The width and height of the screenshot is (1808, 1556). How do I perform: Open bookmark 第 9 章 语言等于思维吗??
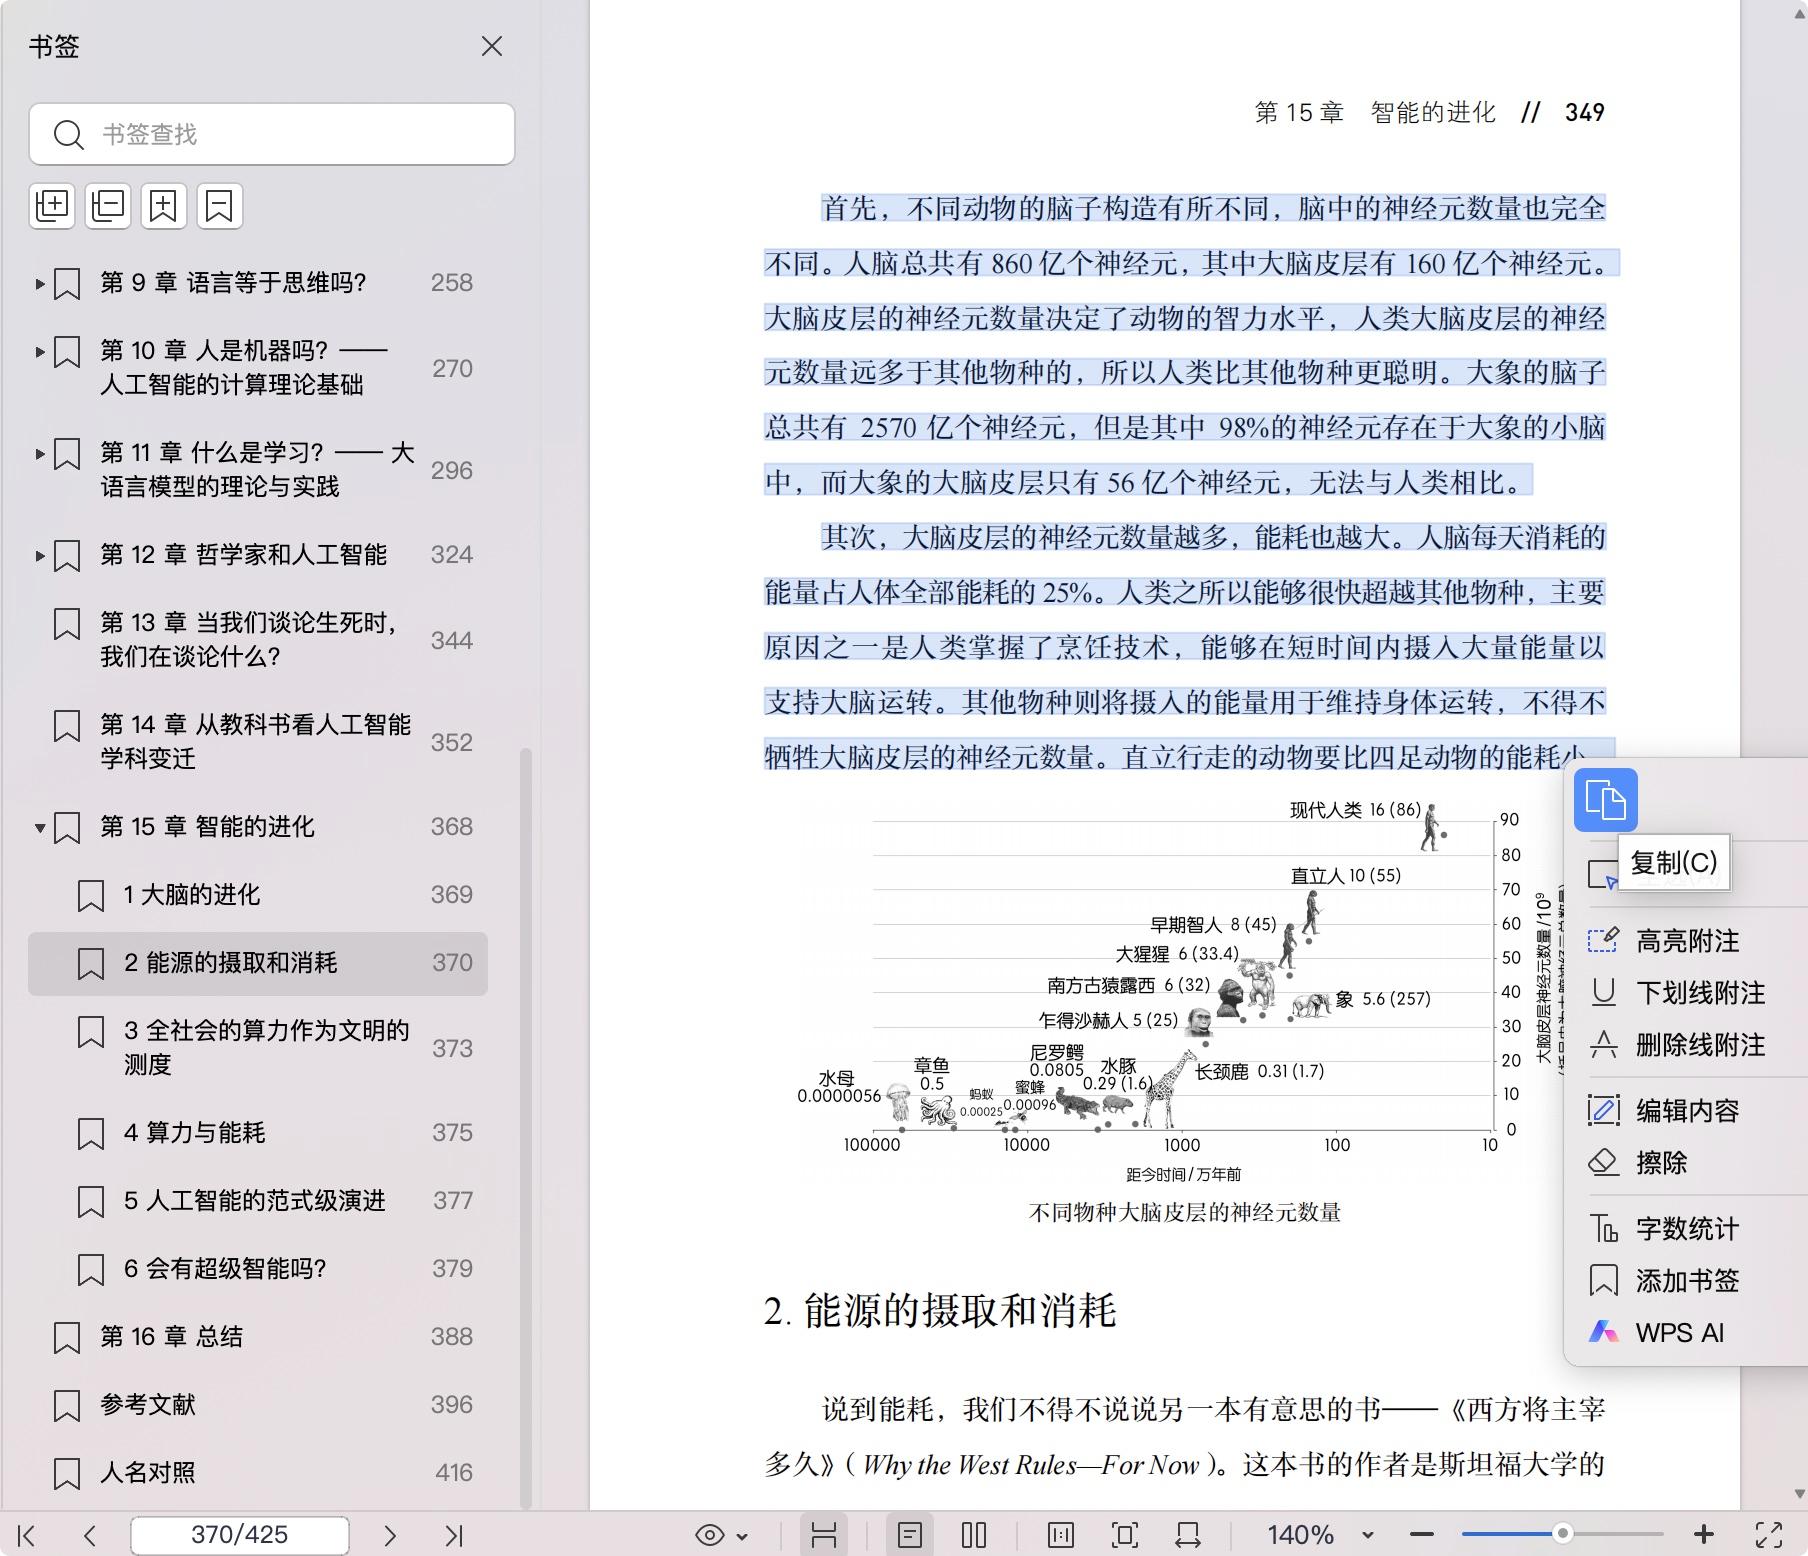[233, 283]
